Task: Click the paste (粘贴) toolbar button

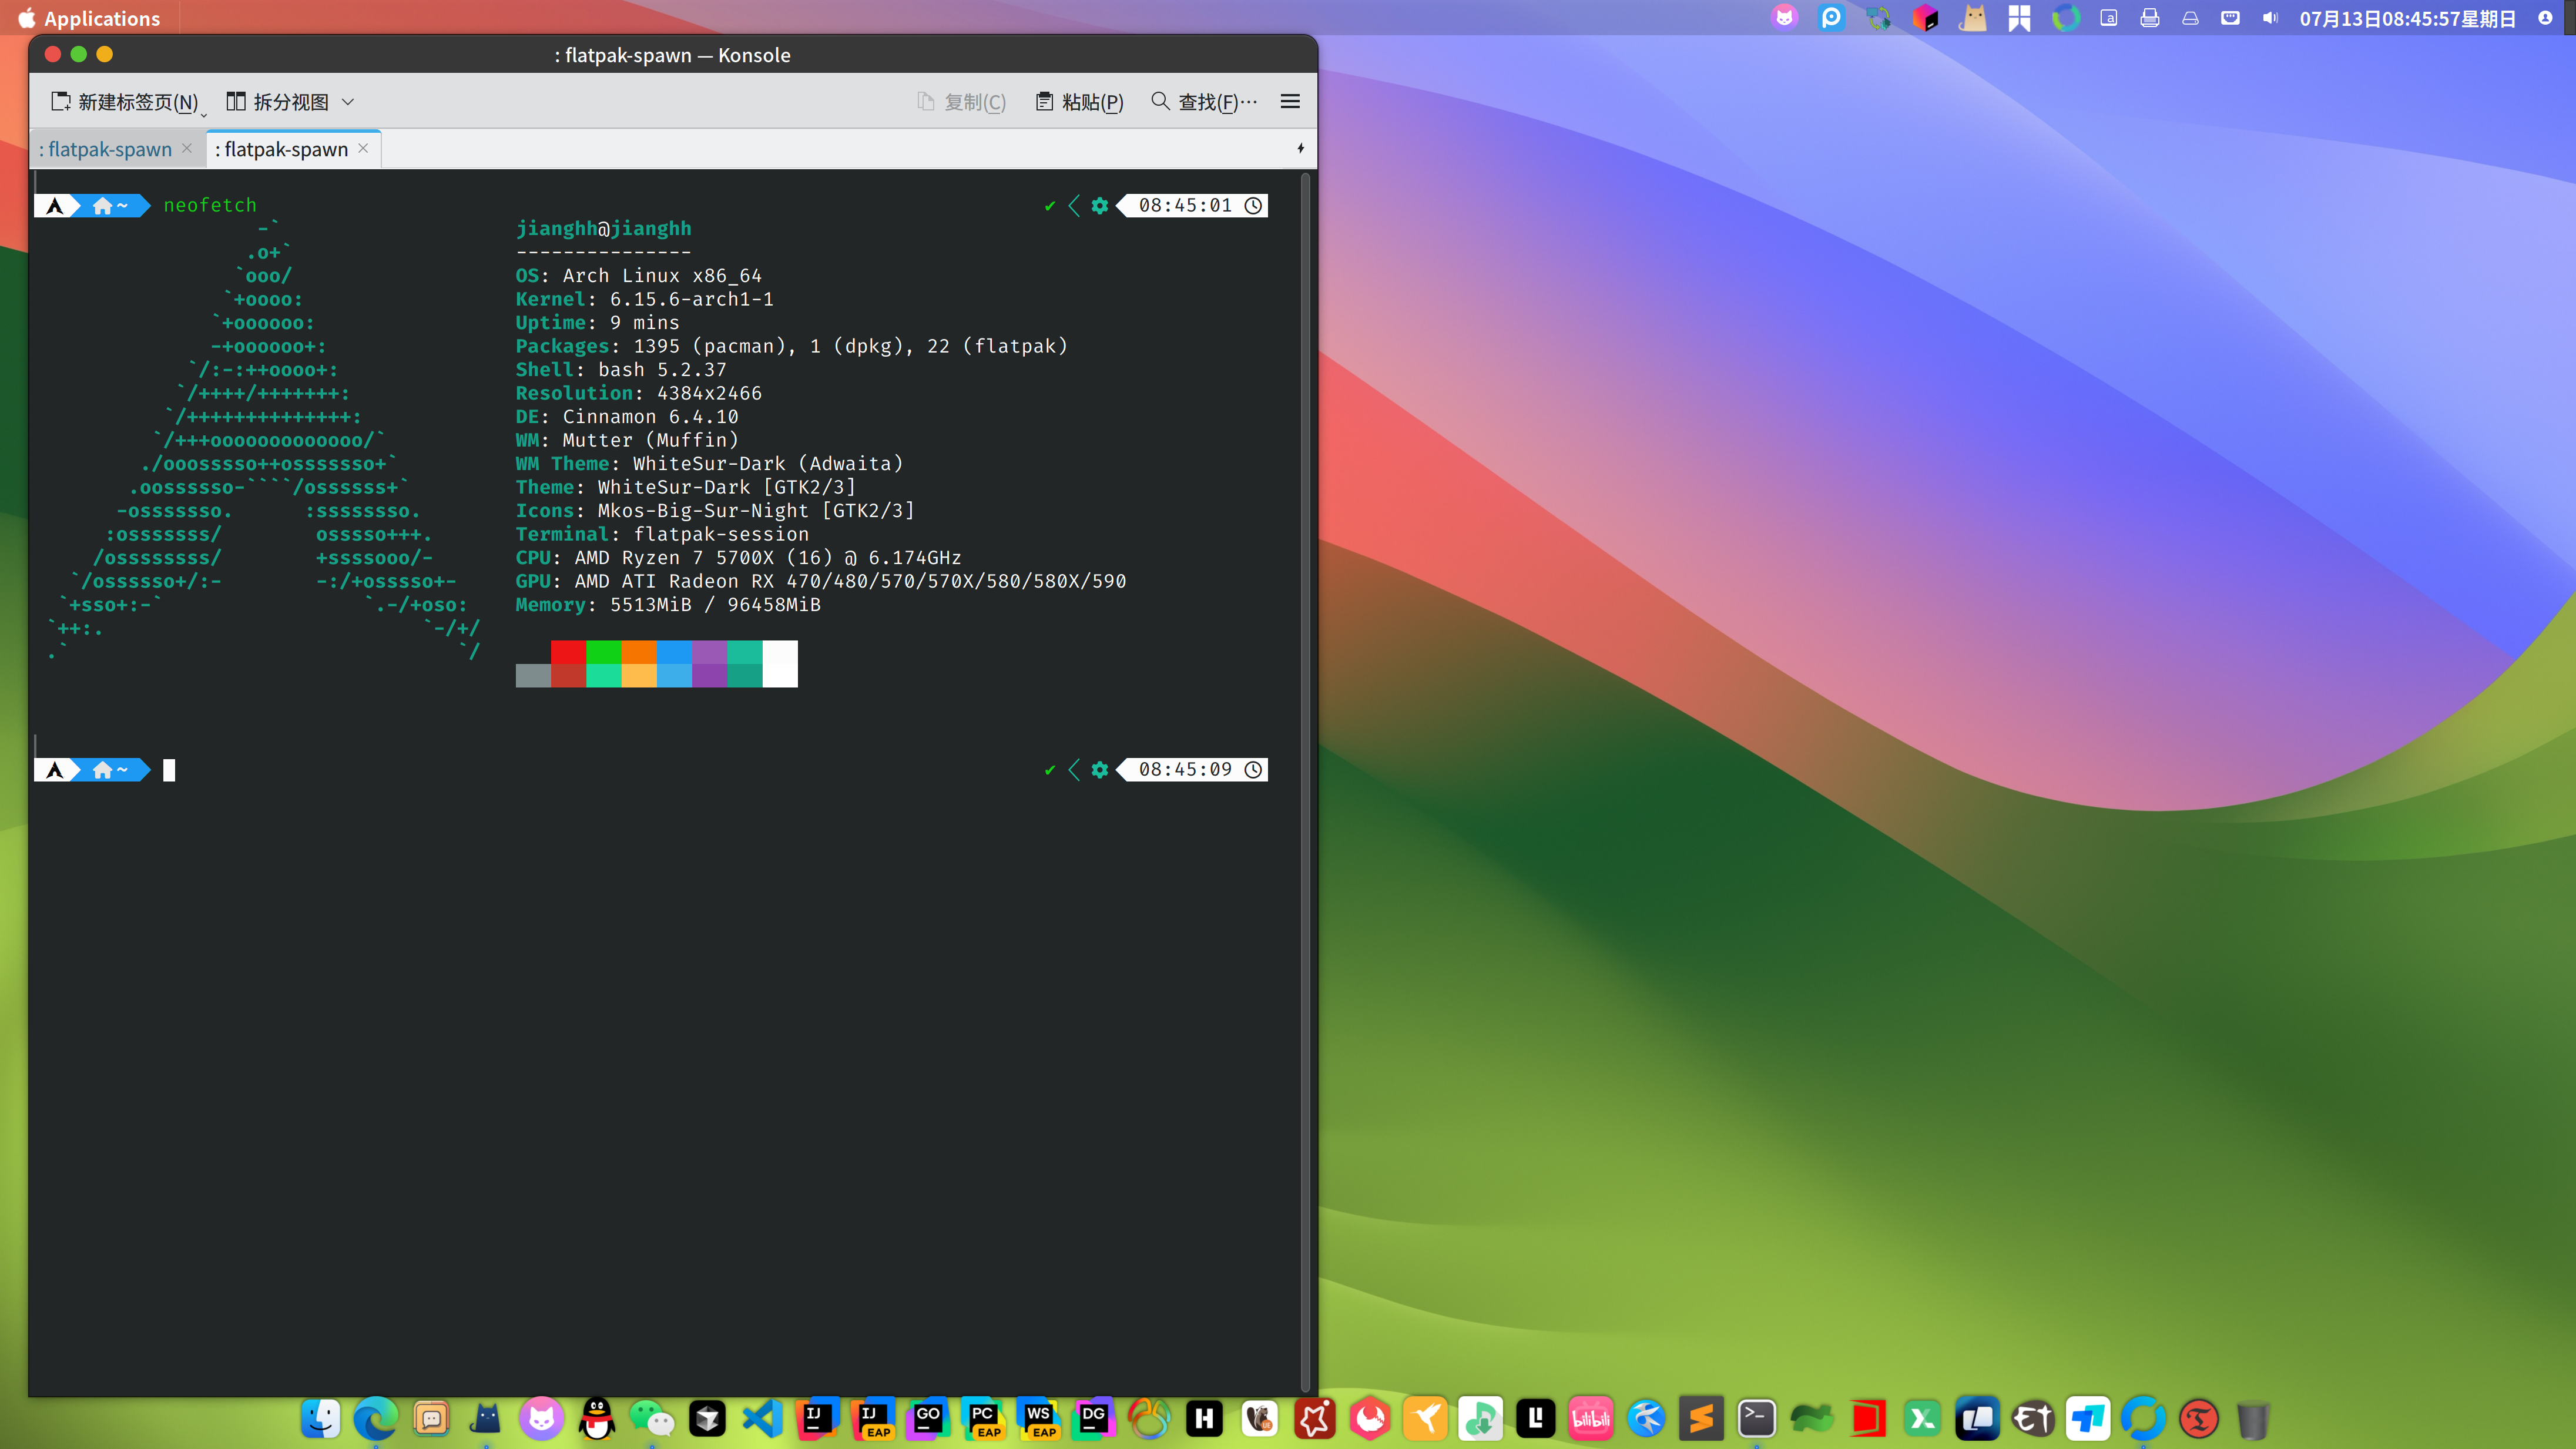Action: (x=1080, y=102)
